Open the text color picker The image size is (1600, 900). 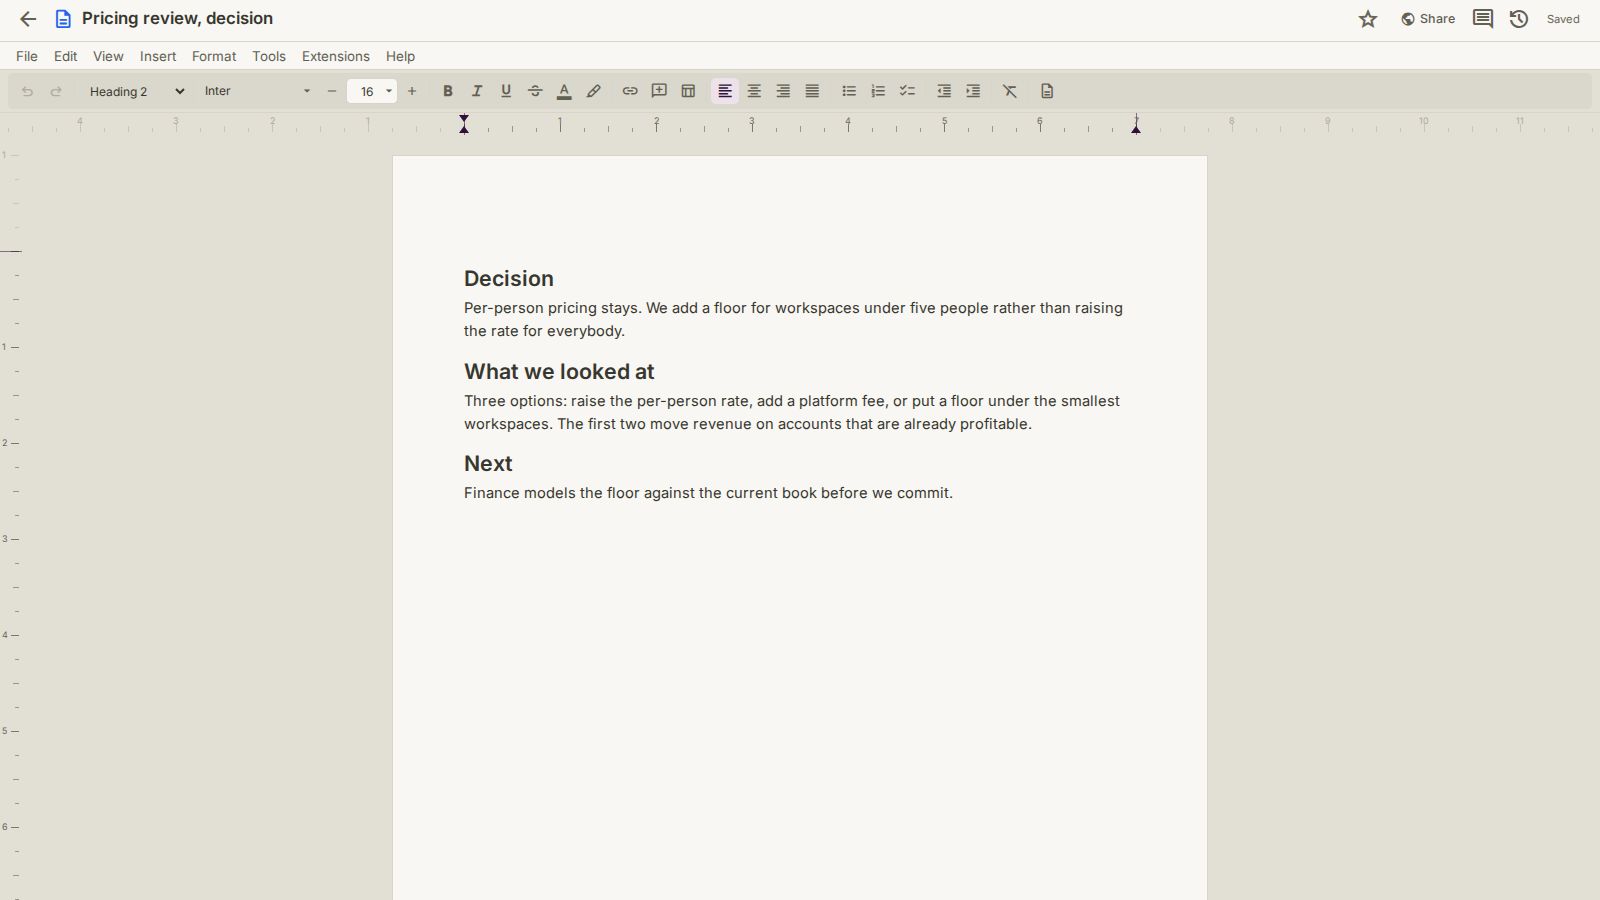tap(564, 91)
